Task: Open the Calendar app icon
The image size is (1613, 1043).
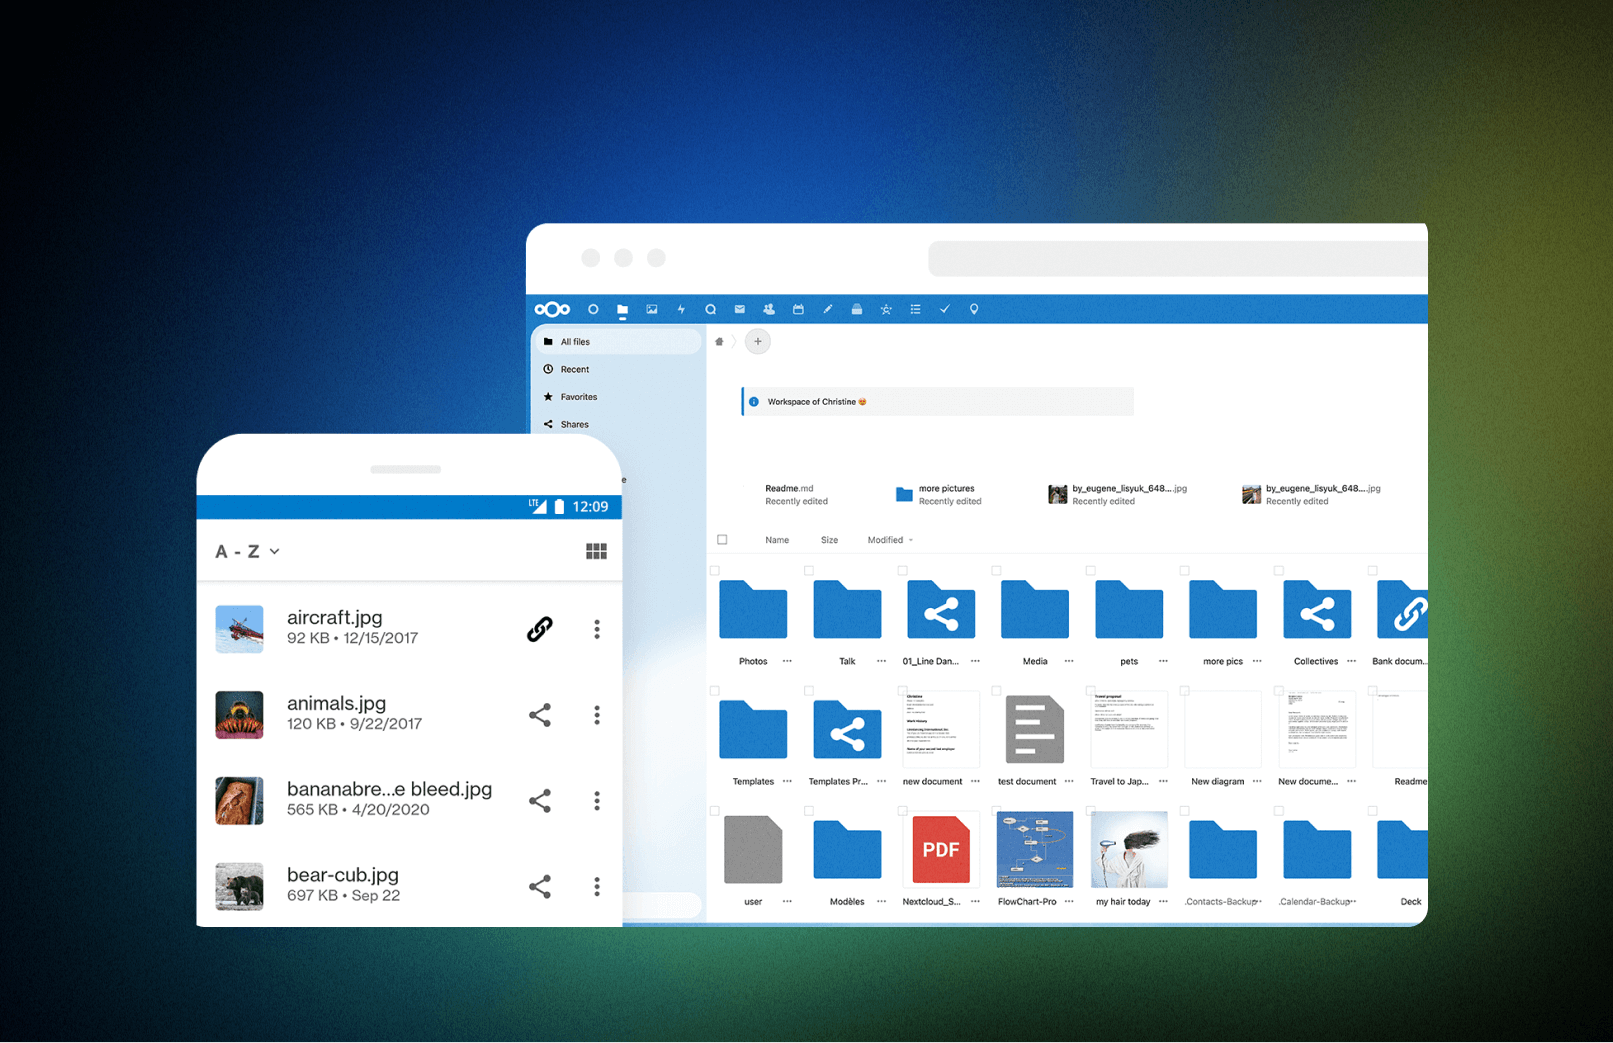Action: 798,310
